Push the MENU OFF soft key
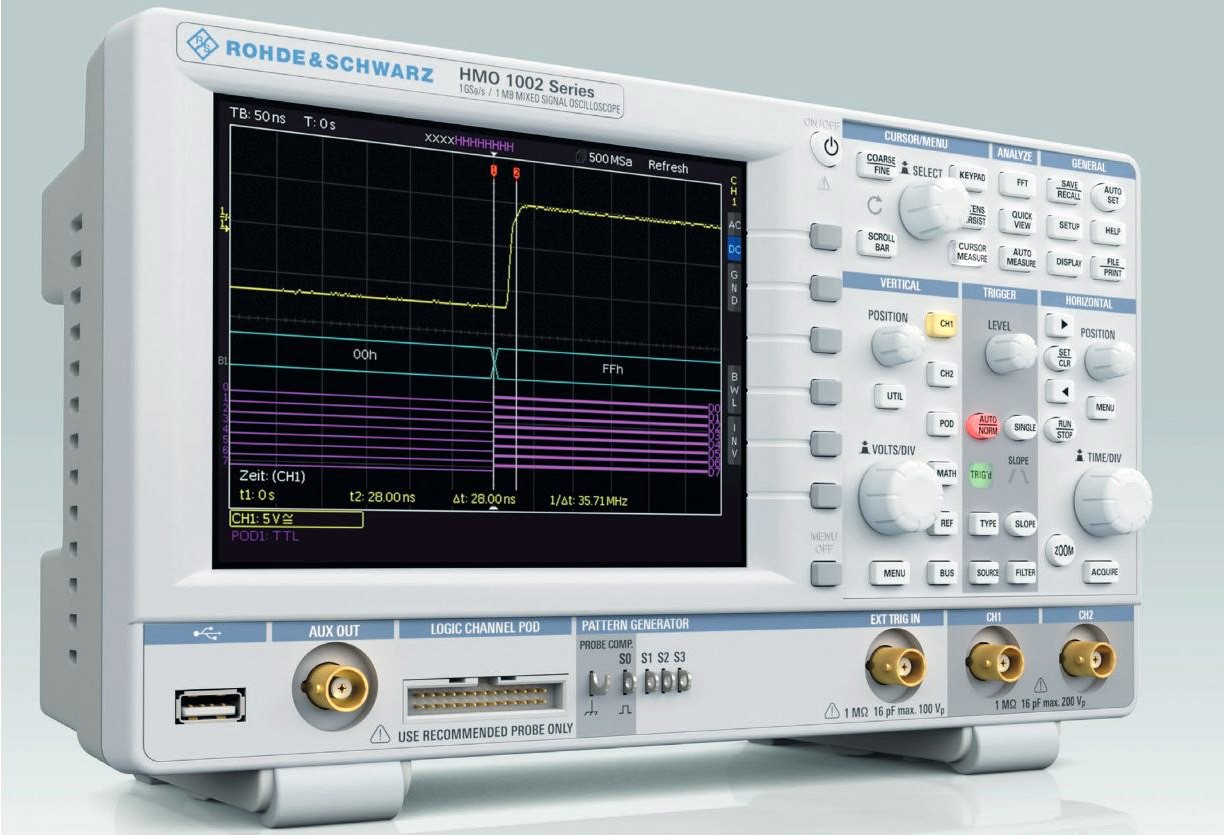The width and height of the screenshot is (1224, 835). point(825,573)
